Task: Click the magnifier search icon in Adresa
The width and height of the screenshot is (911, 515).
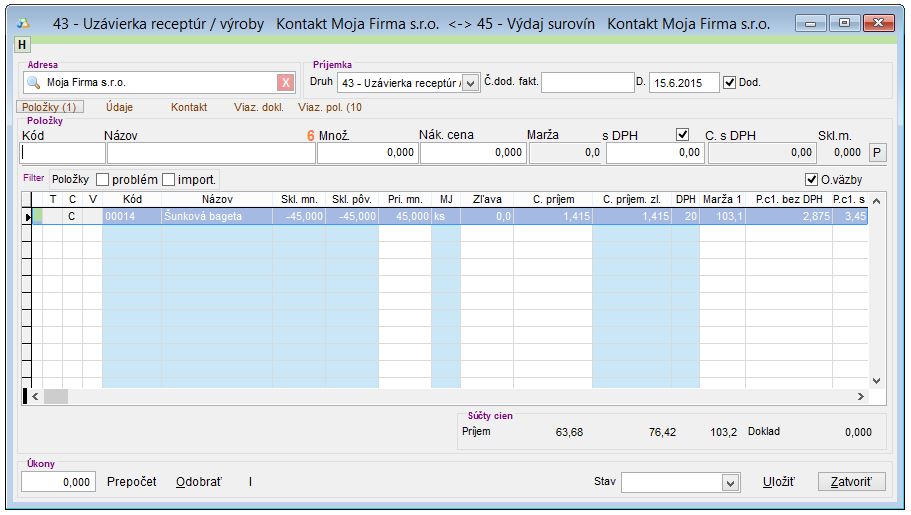Action: pos(33,83)
